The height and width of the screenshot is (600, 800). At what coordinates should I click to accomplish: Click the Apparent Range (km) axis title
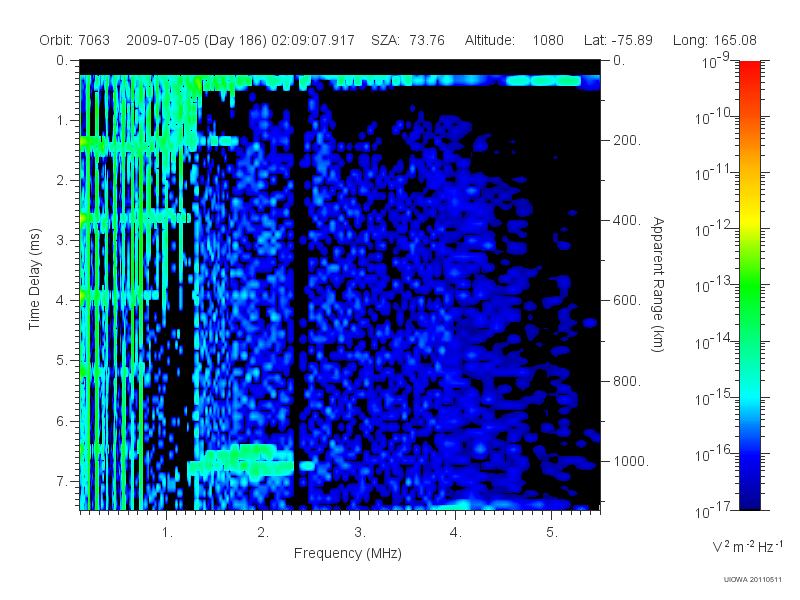pos(658,284)
